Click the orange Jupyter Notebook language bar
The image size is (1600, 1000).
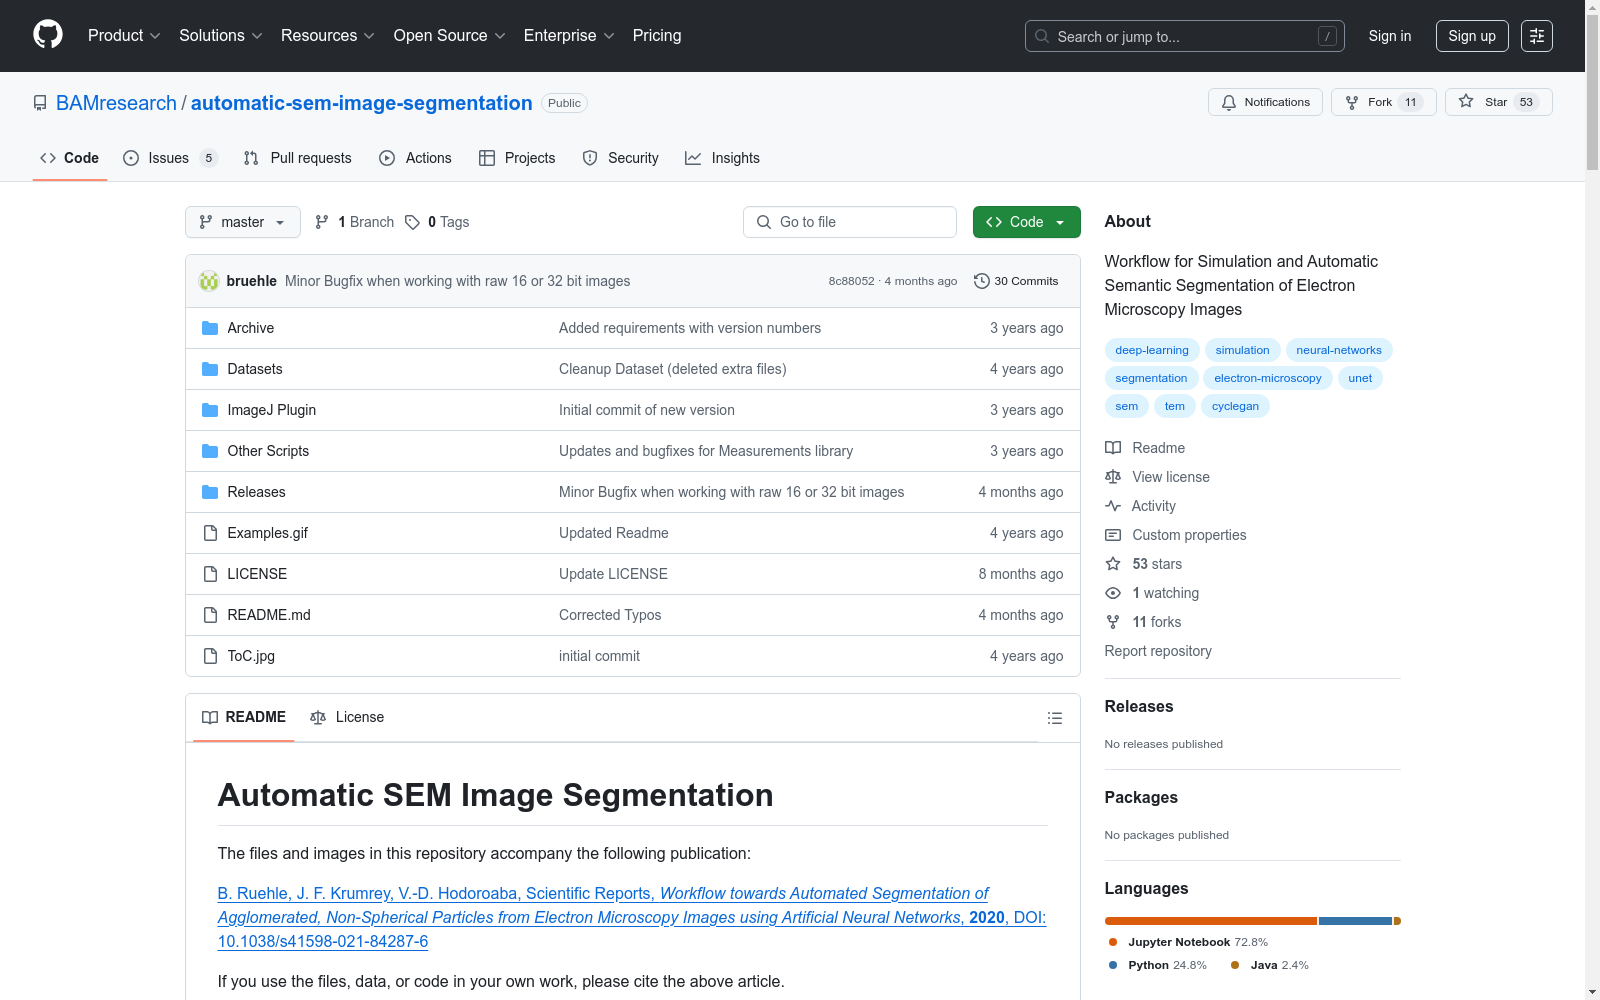pos(1211,921)
